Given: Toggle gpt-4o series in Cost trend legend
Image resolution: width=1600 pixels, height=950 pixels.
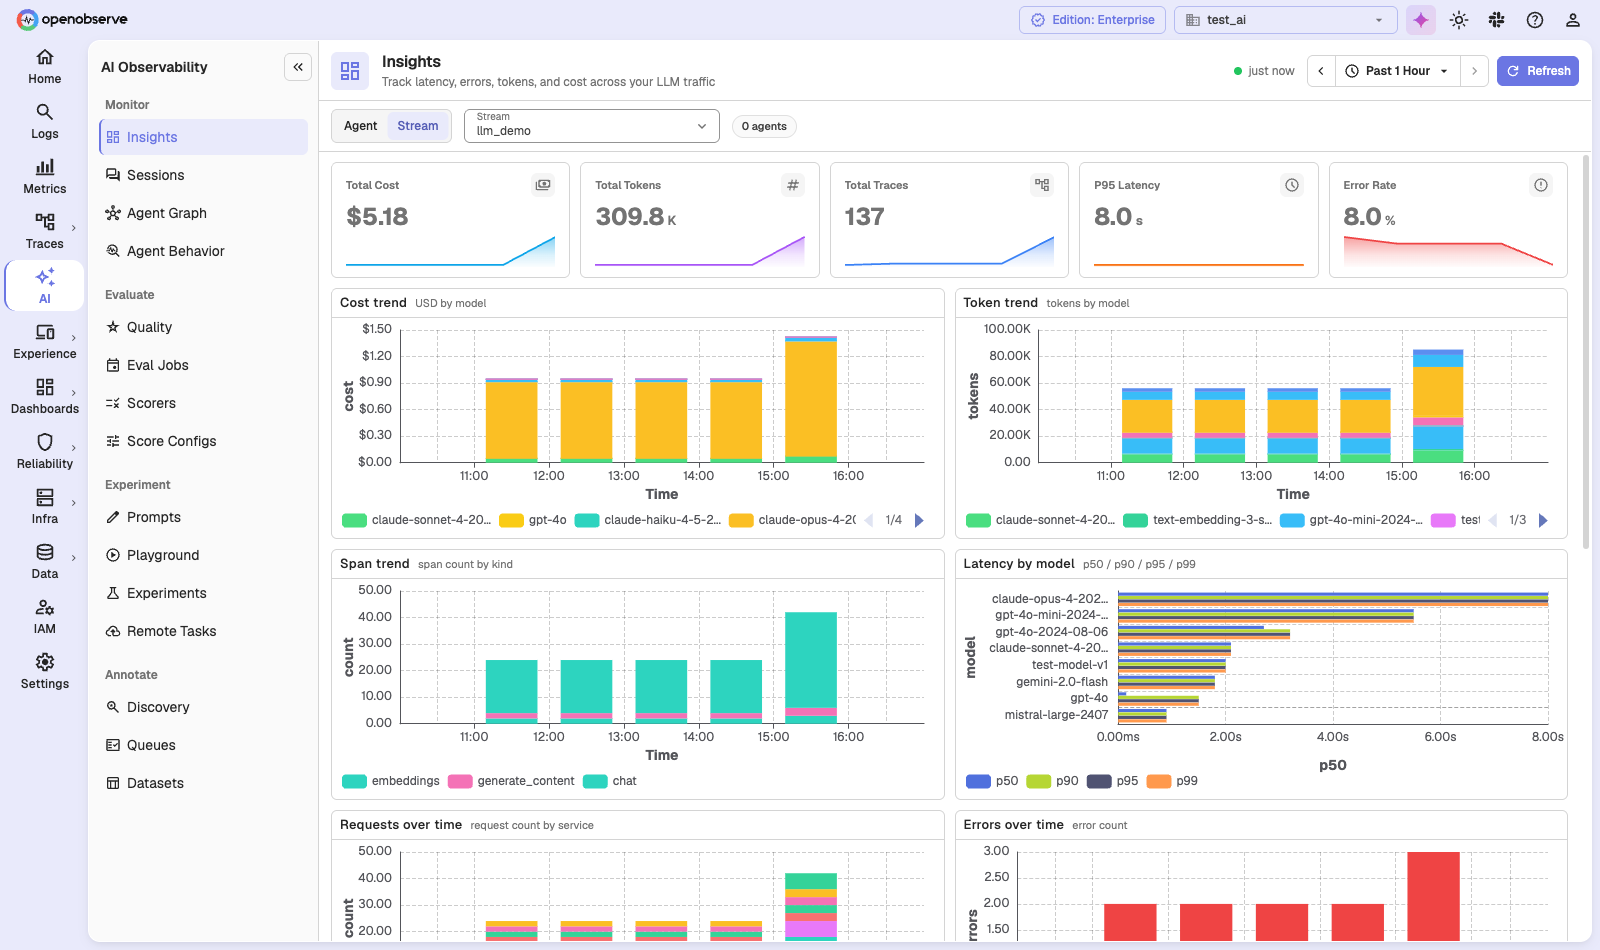Looking at the screenshot, I should 533,520.
